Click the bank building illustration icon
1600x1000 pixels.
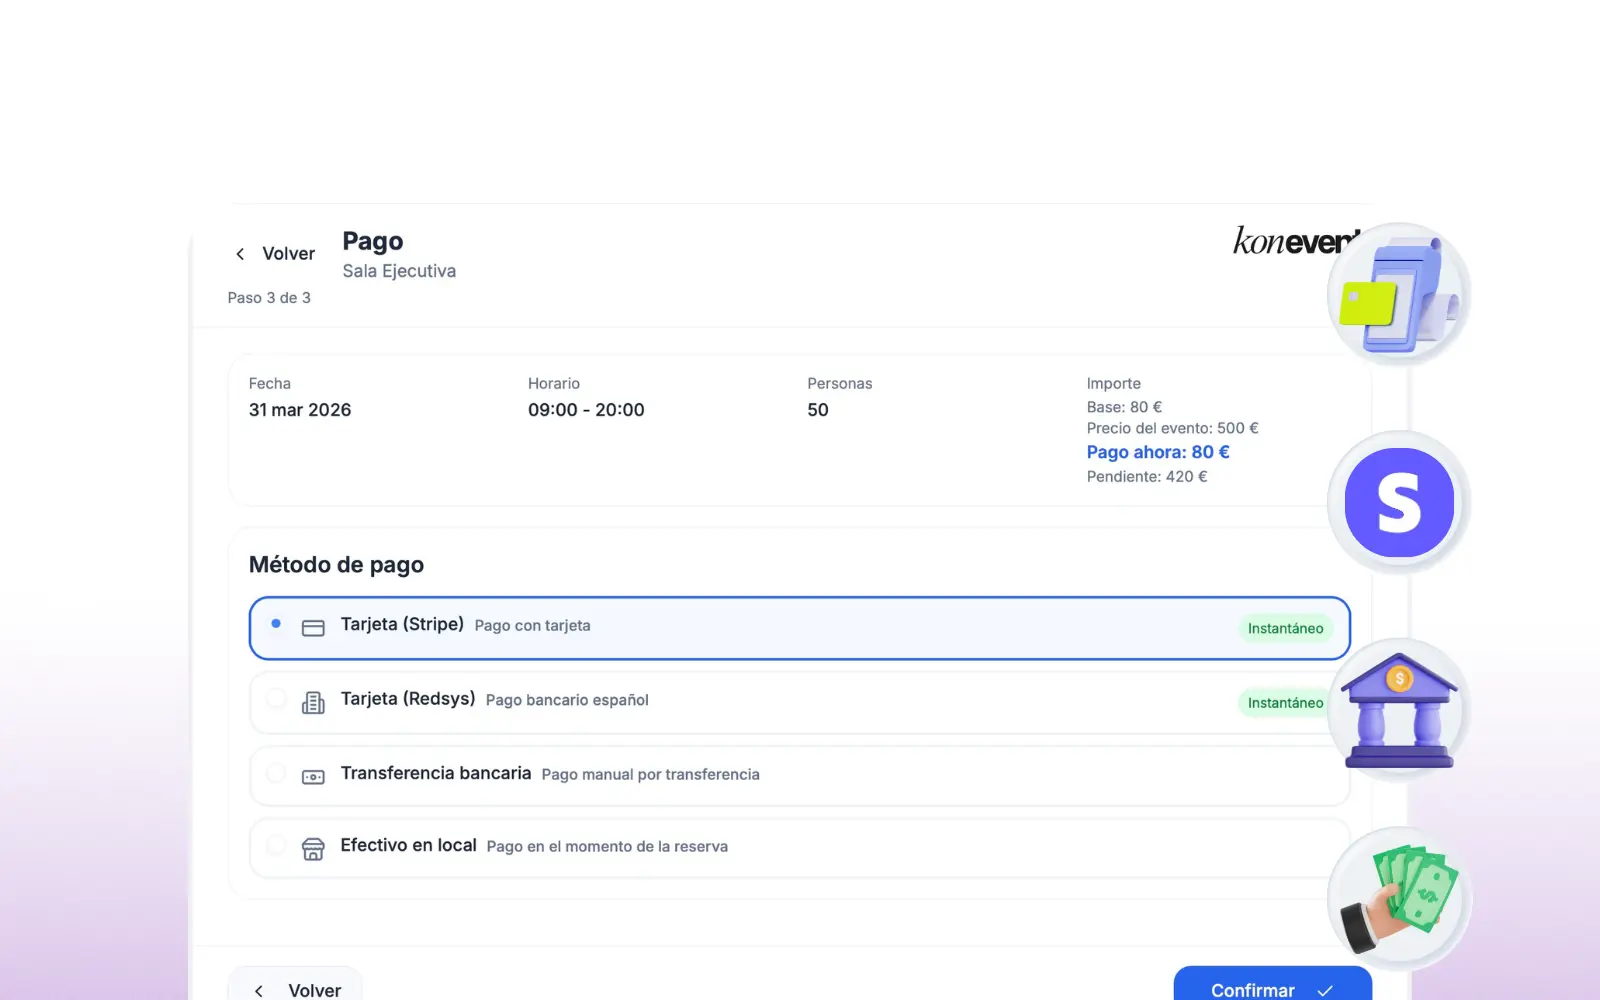1399,708
